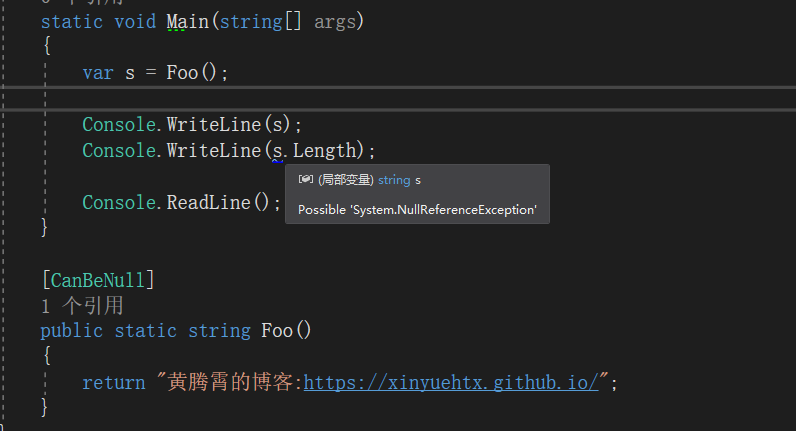Click the Chinese text inside the returned string
Viewport: 796px width, 431px height.
(232, 382)
